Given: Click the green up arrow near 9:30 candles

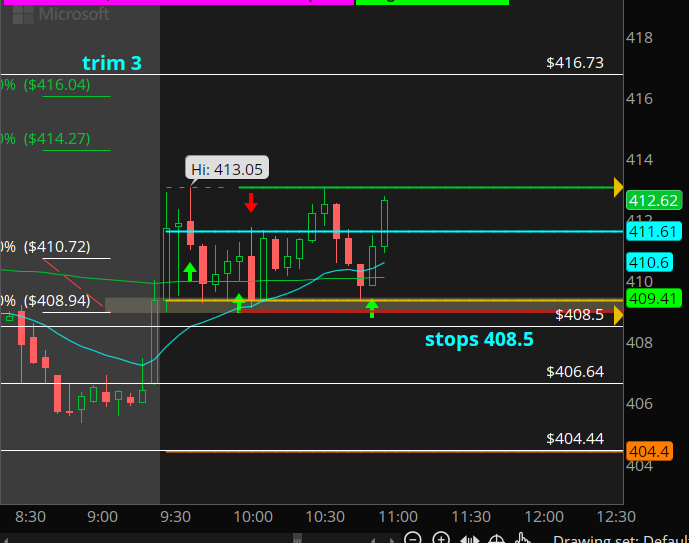Looking at the screenshot, I should pyautogui.click(x=189, y=272).
